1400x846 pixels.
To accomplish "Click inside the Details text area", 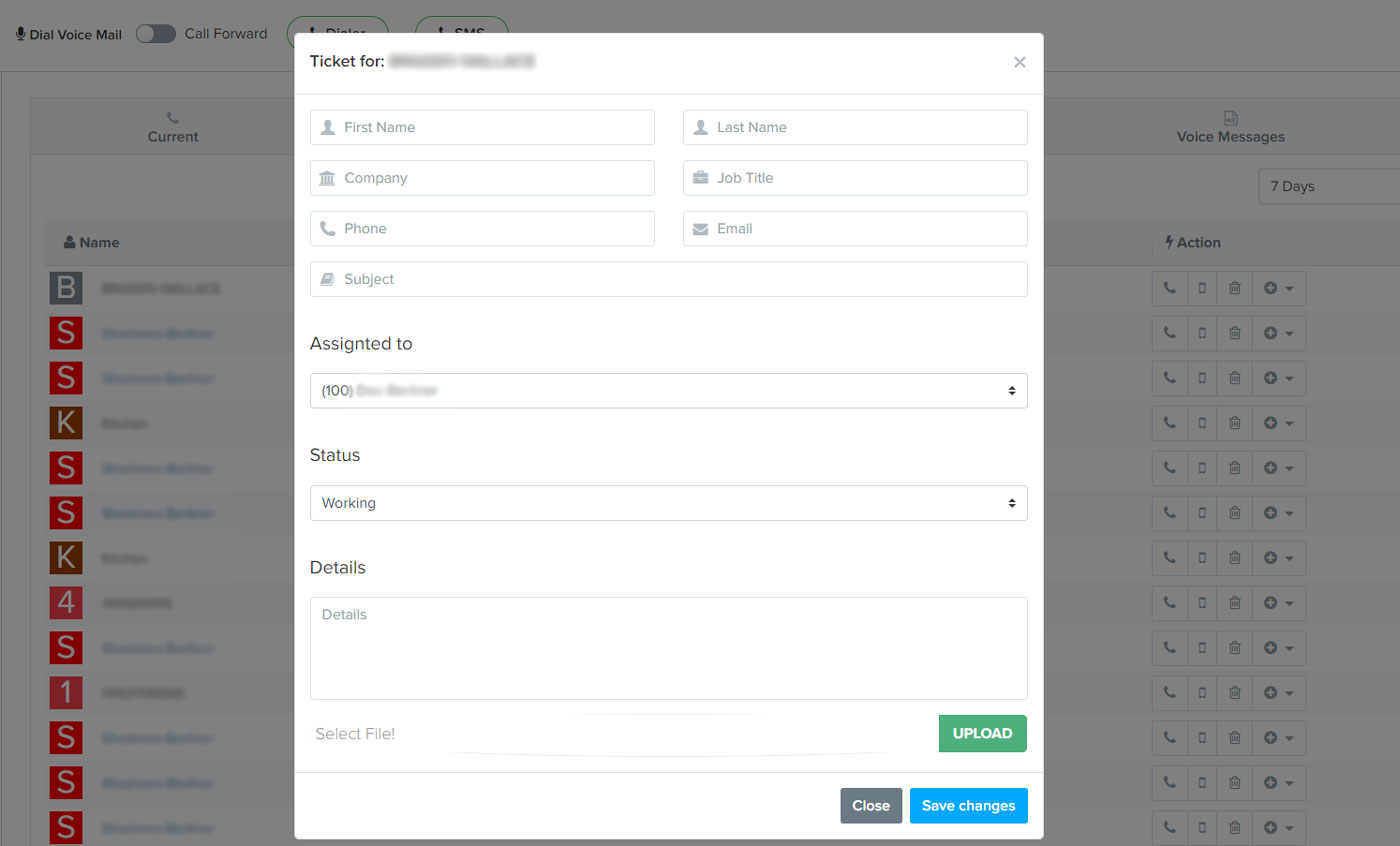I will (668, 648).
